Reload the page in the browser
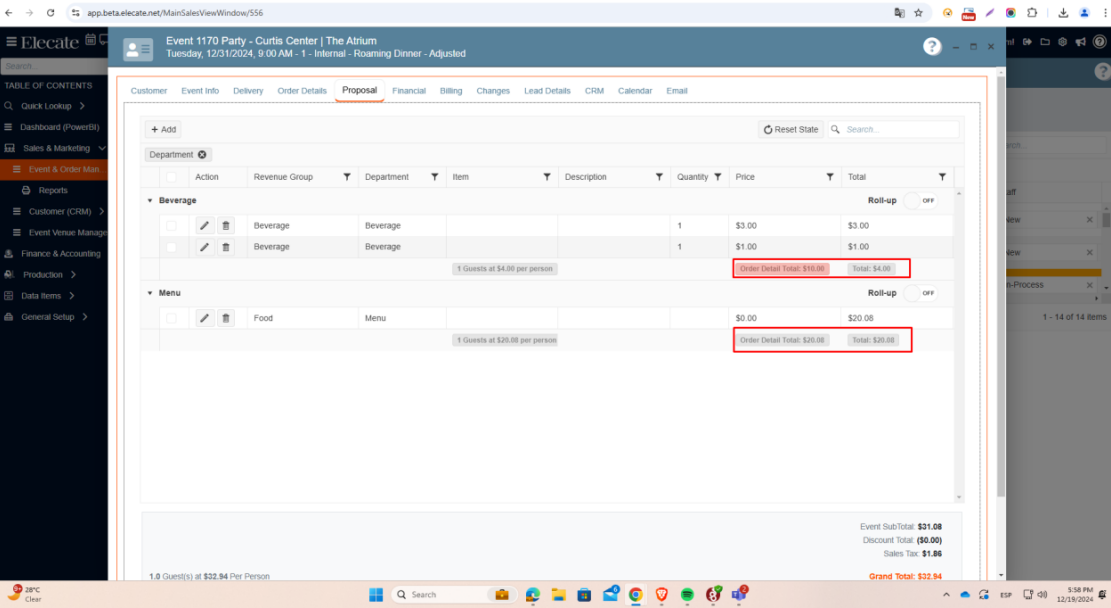The width and height of the screenshot is (1111, 608). [50, 13]
